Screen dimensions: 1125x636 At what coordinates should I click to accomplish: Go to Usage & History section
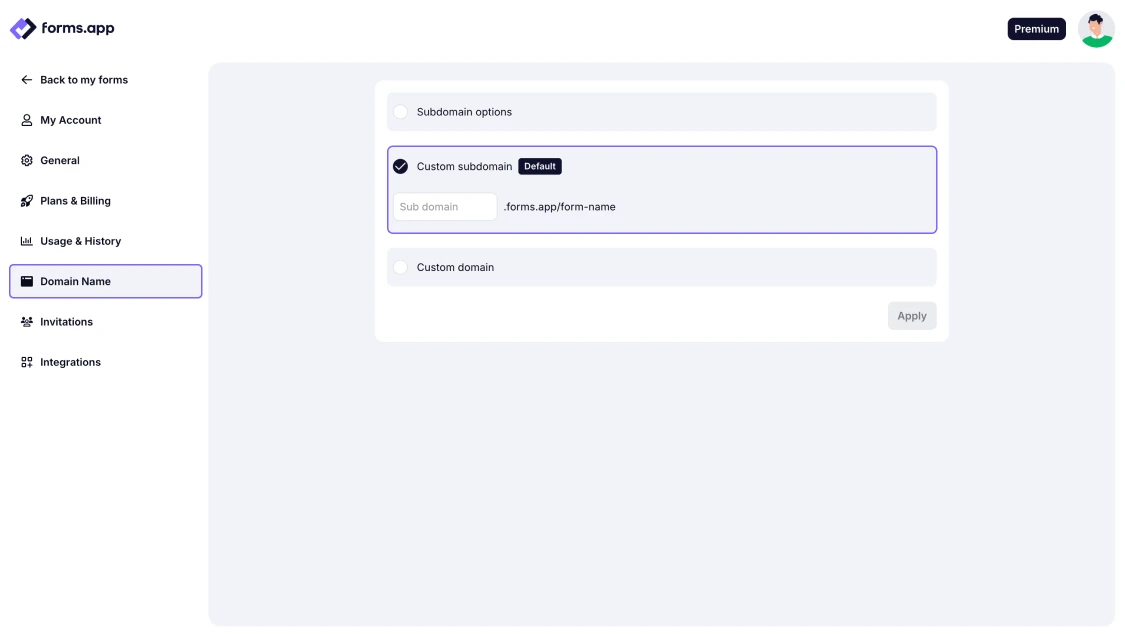point(80,241)
